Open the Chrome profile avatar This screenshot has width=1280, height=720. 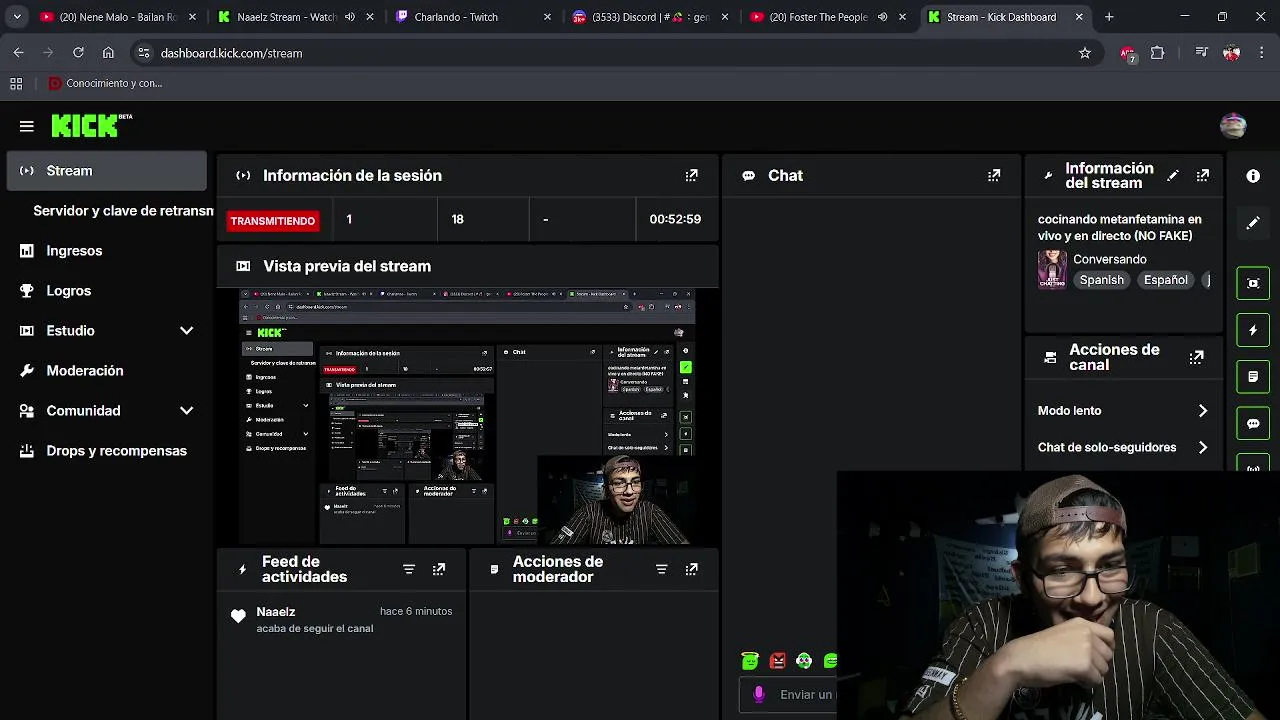pos(1231,53)
